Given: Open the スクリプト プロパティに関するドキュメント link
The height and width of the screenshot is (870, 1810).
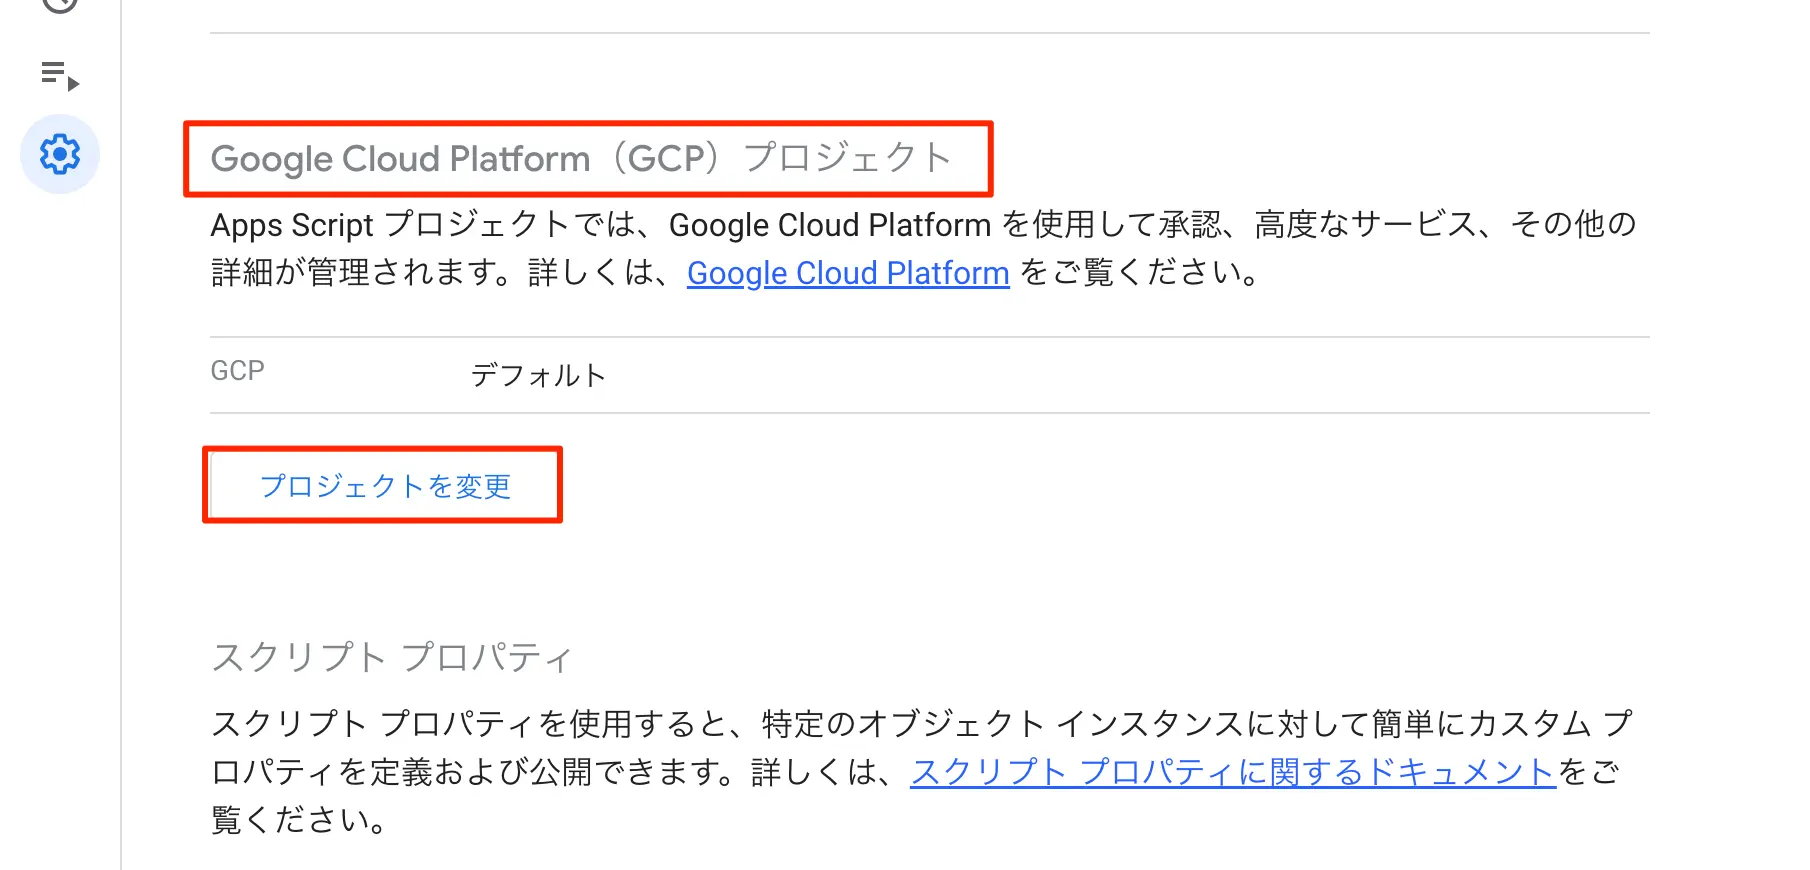Looking at the screenshot, I should click(x=1232, y=772).
